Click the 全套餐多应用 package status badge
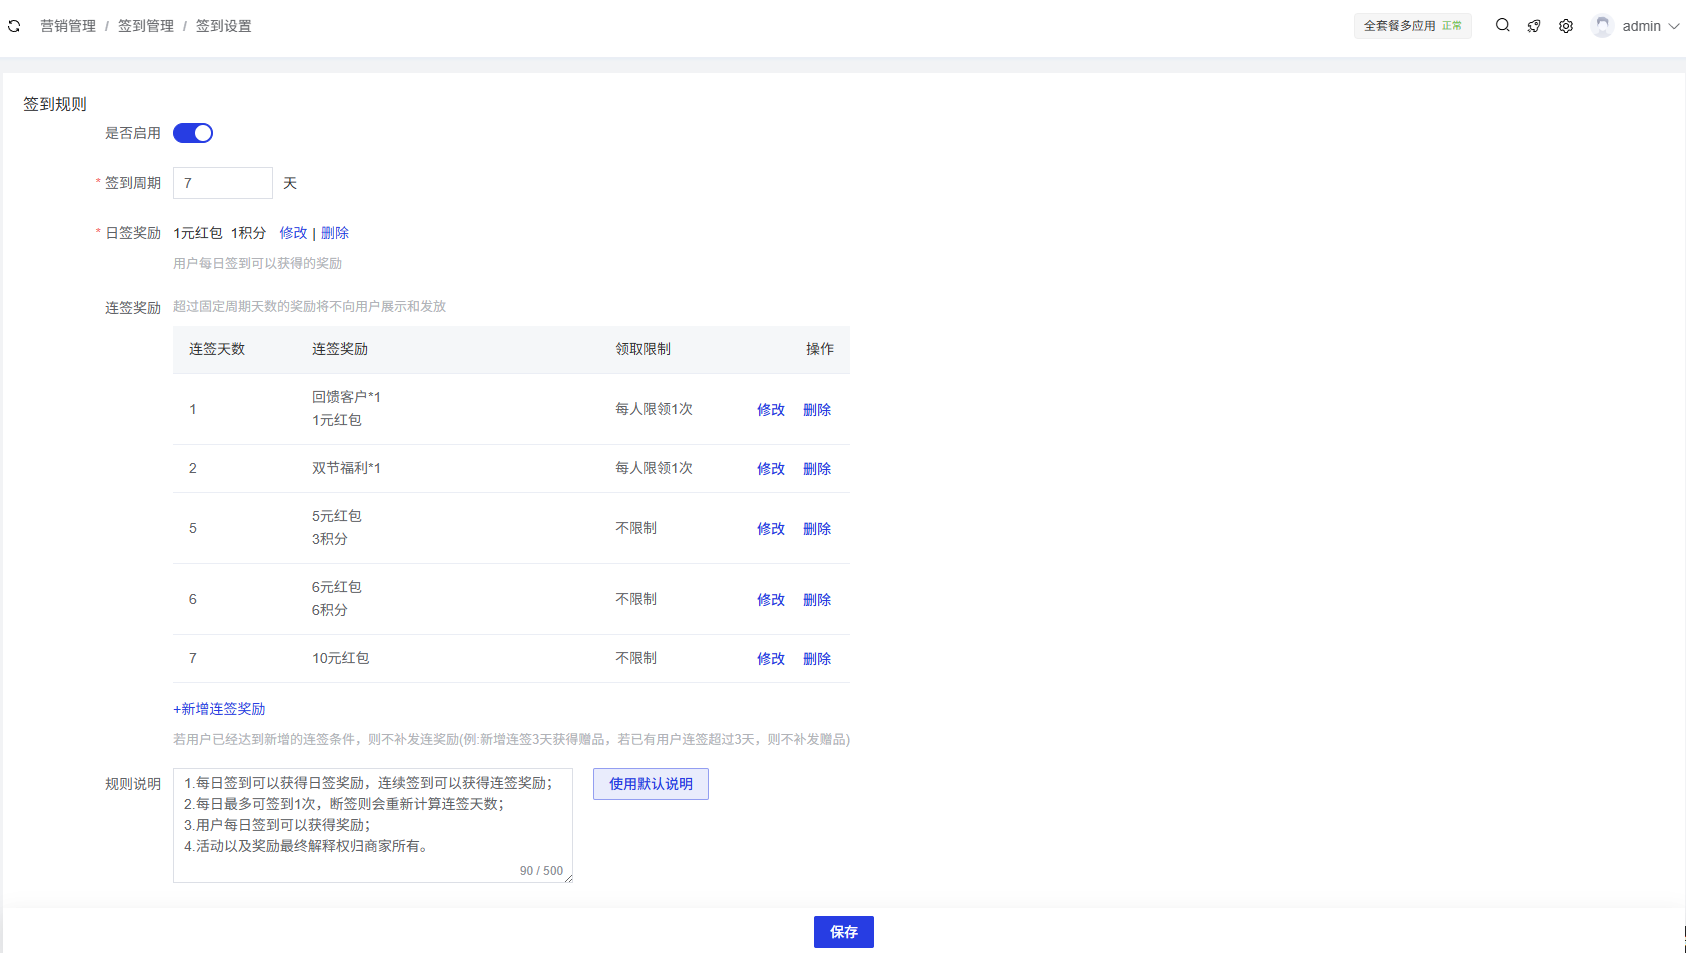The height and width of the screenshot is (953, 1686). click(x=1412, y=26)
